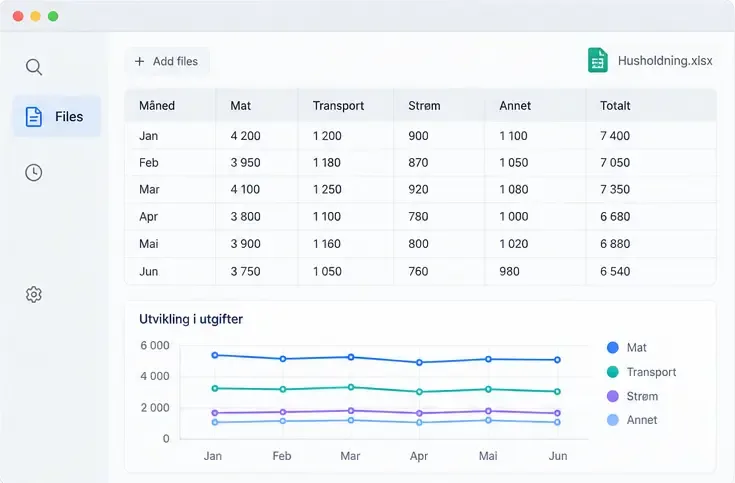Click the purple Strøm legend swatch

613,396
